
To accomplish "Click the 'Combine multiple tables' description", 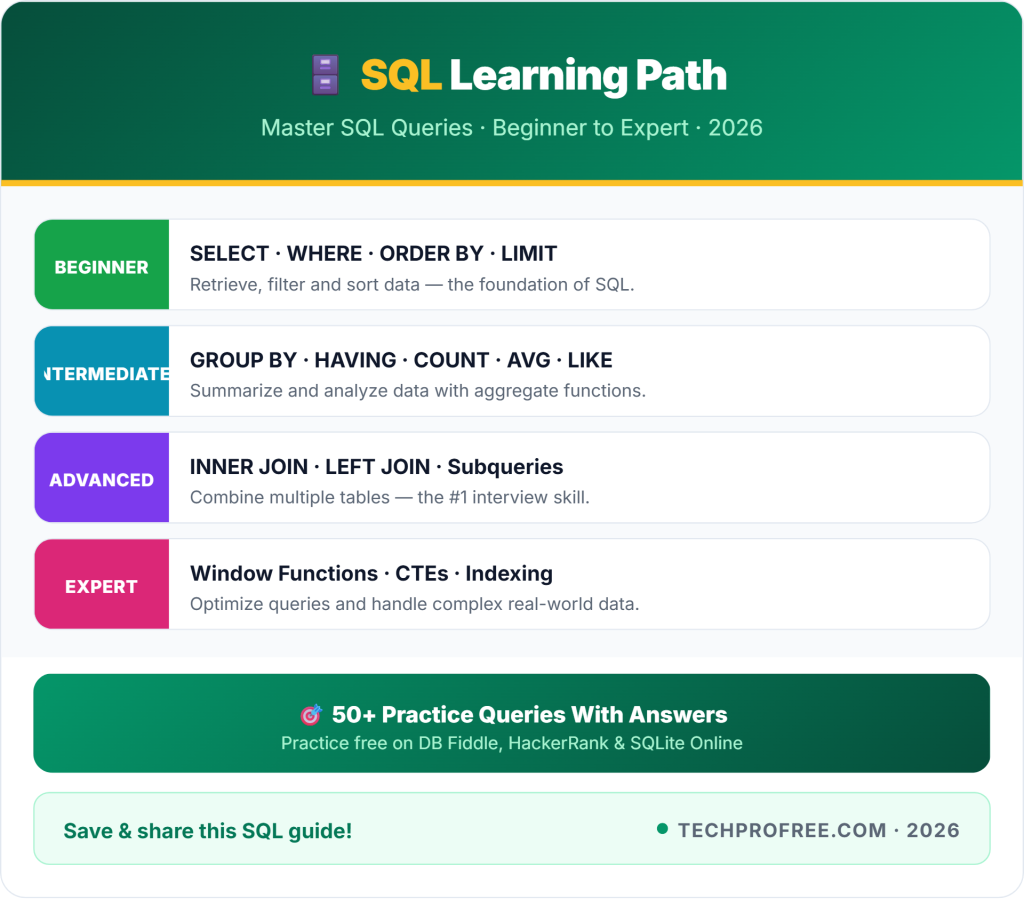I will pos(390,497).
